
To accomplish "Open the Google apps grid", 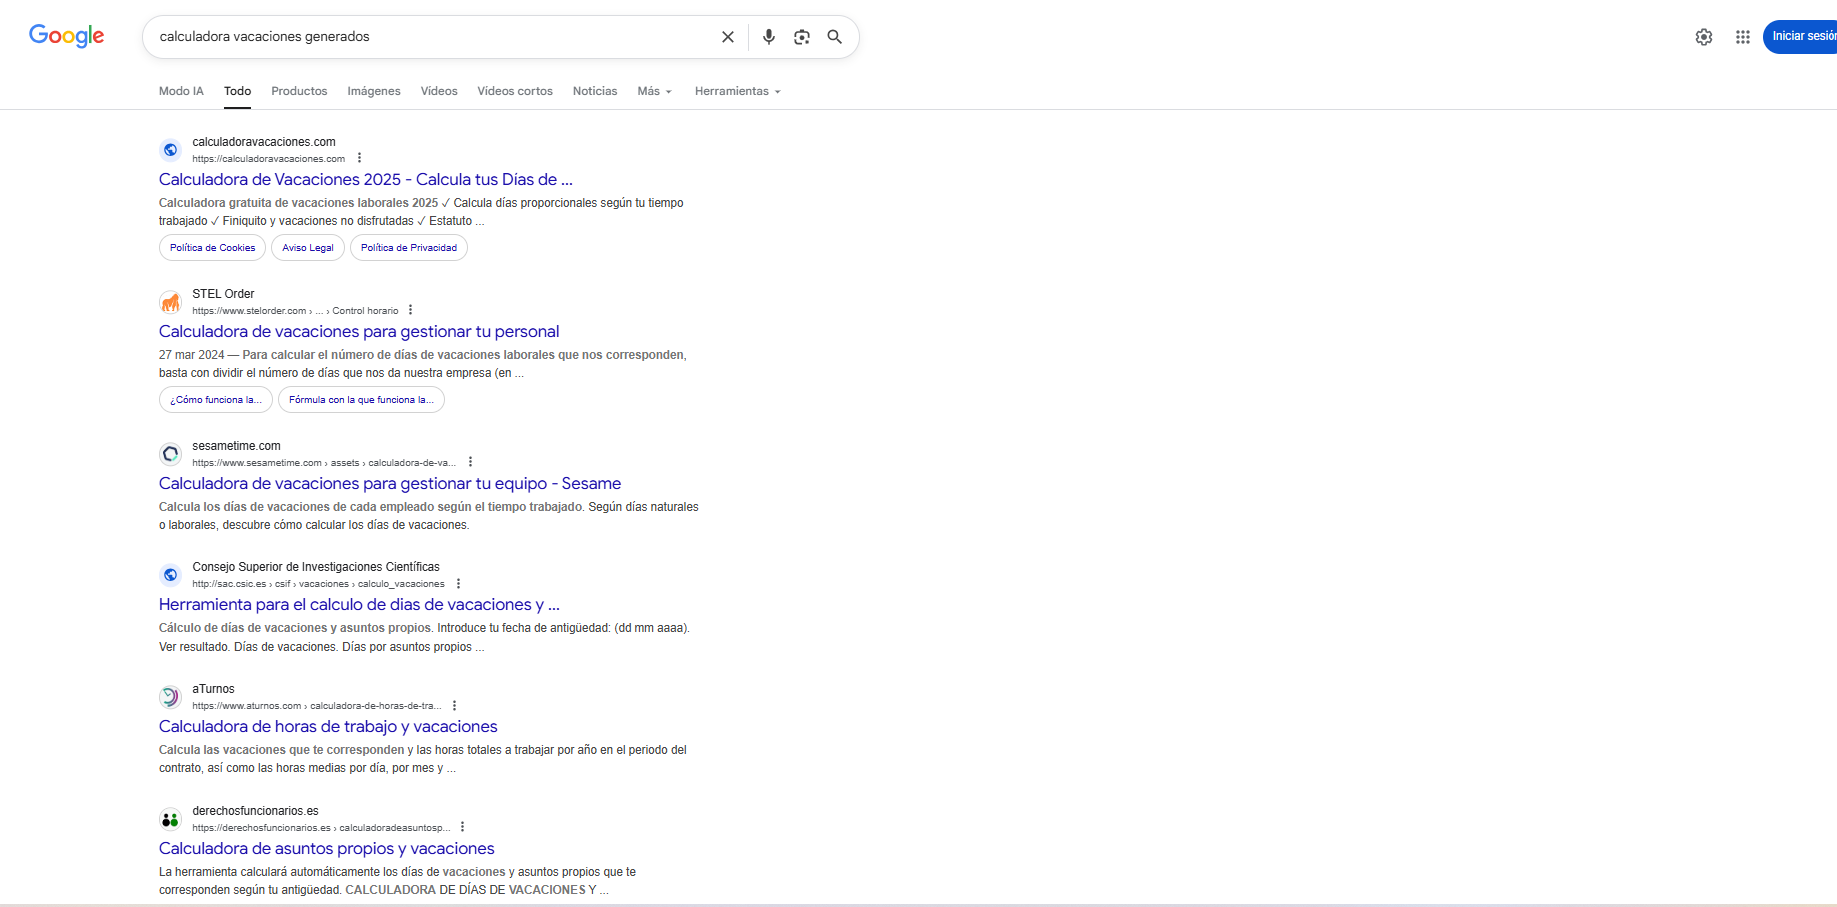I will pyautogui.click(x=1742, y=36).
